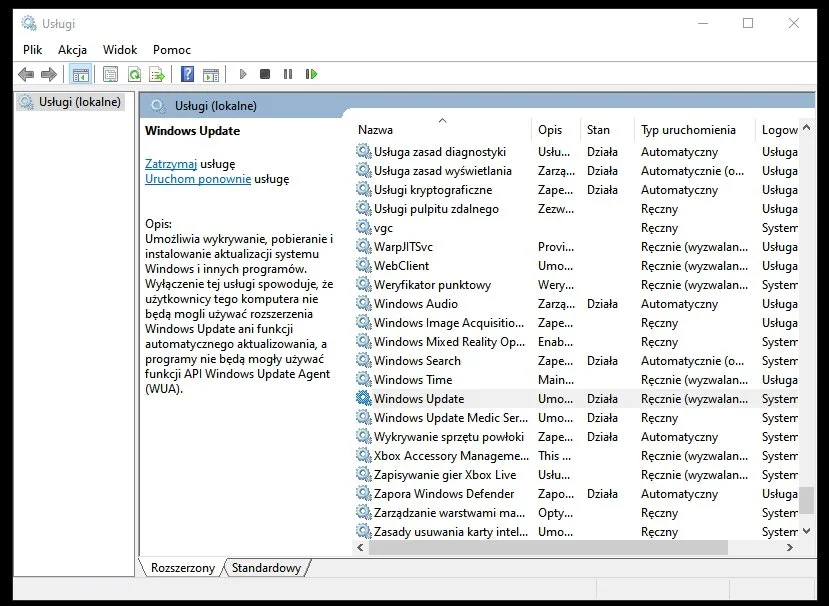Click the Export list toolbar icon
This screenshot has height=606, width=829.
(156, 74)
